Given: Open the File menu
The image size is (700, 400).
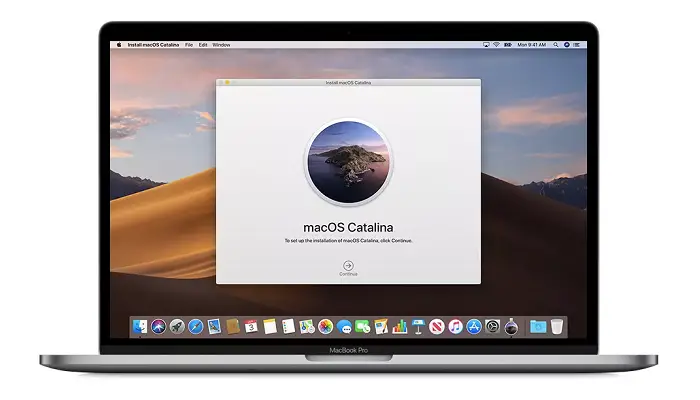Looking at the screenshot, I should (189, 45).
